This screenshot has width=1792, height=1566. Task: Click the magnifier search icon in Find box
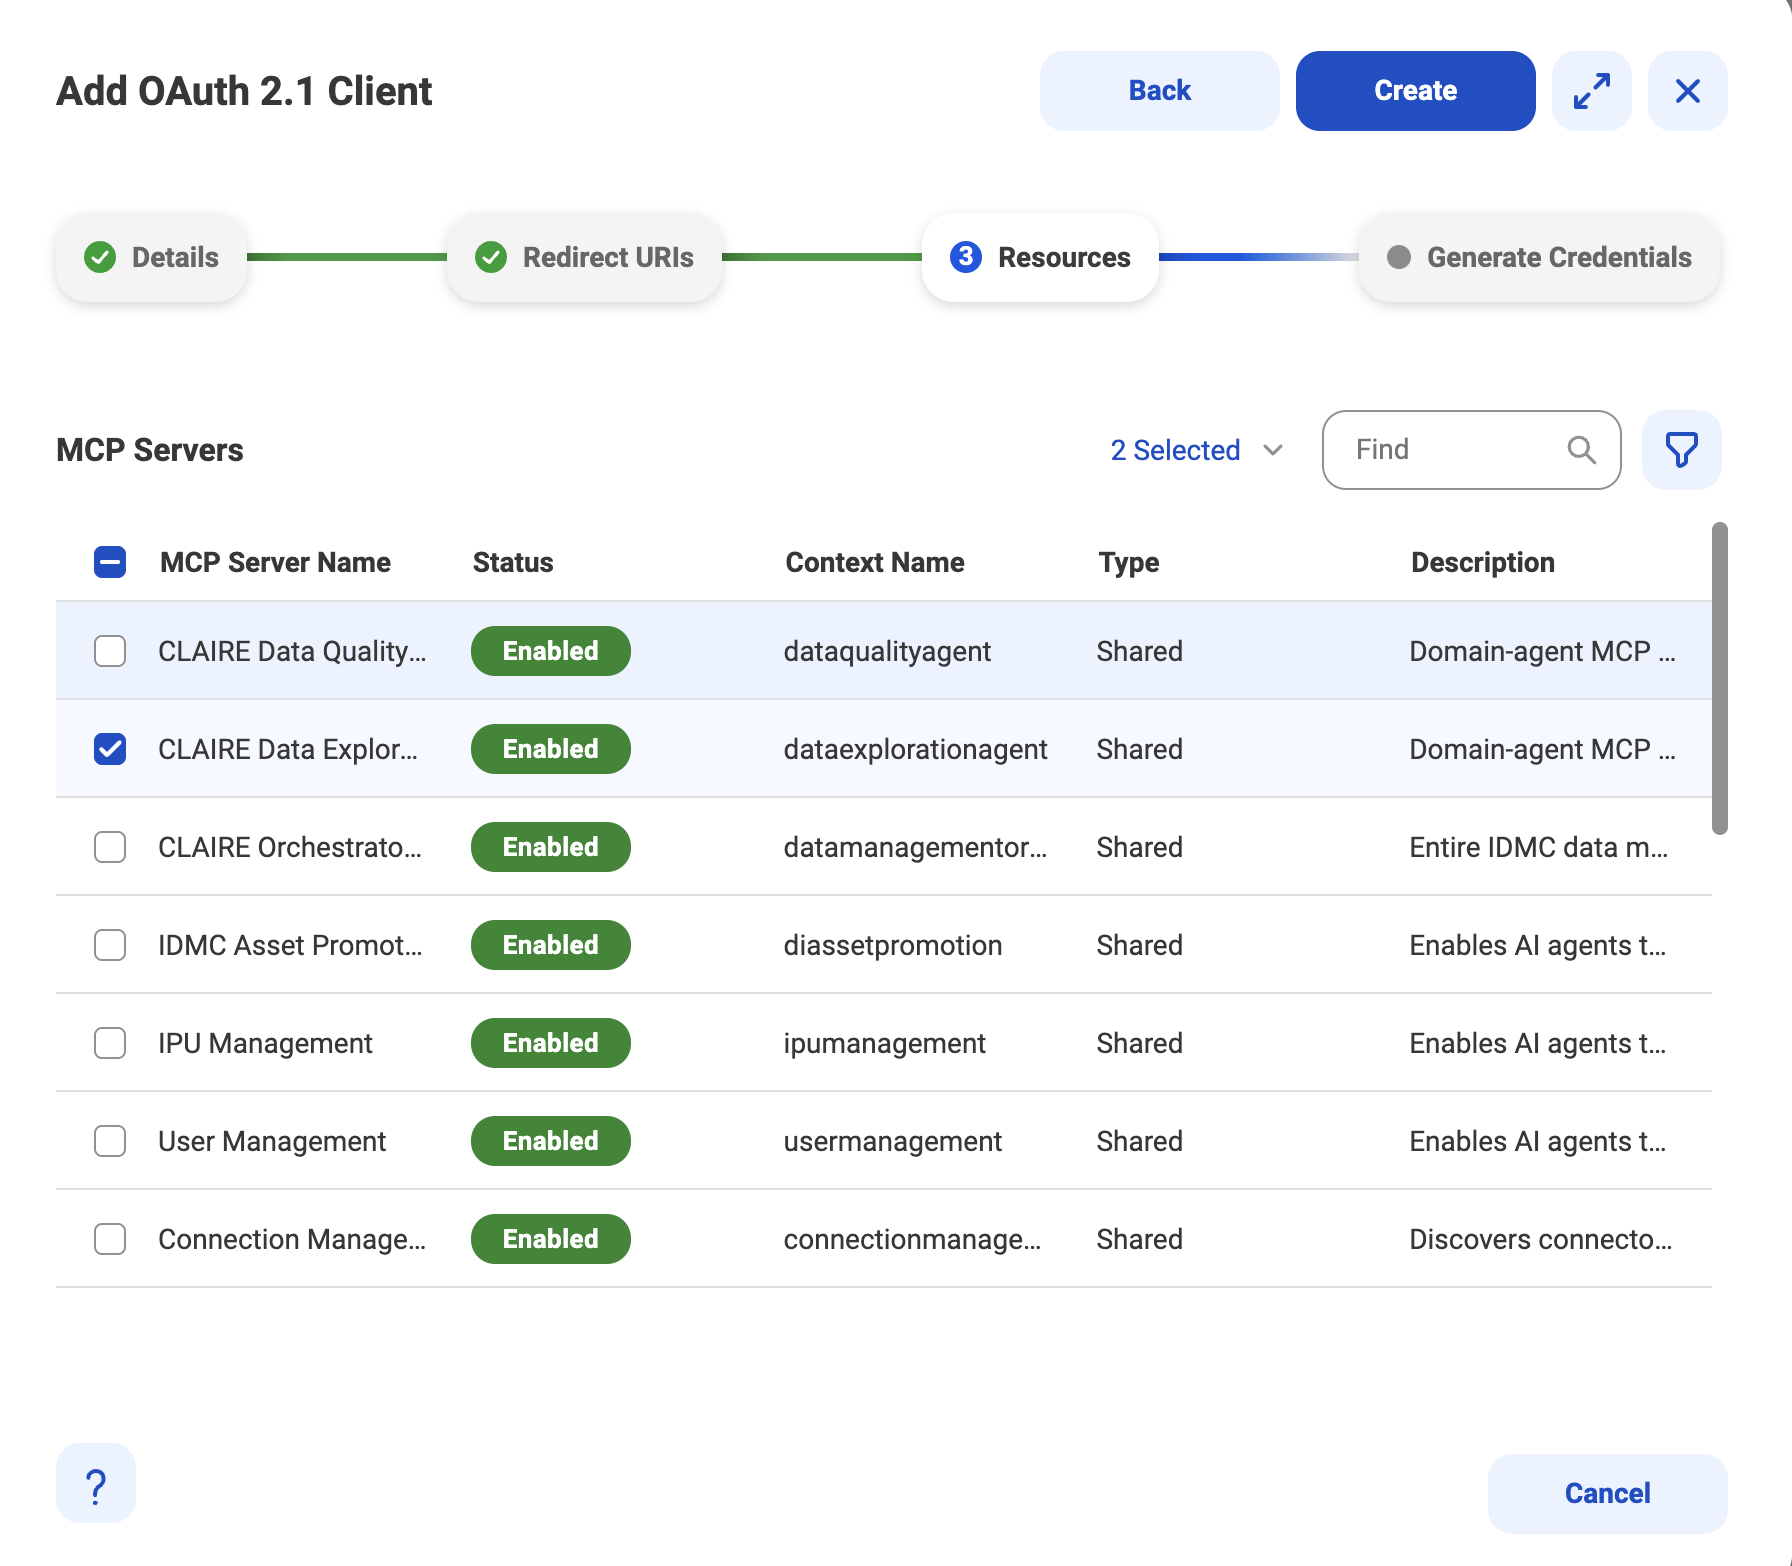pyautogui.click(x=1581, y=450)
